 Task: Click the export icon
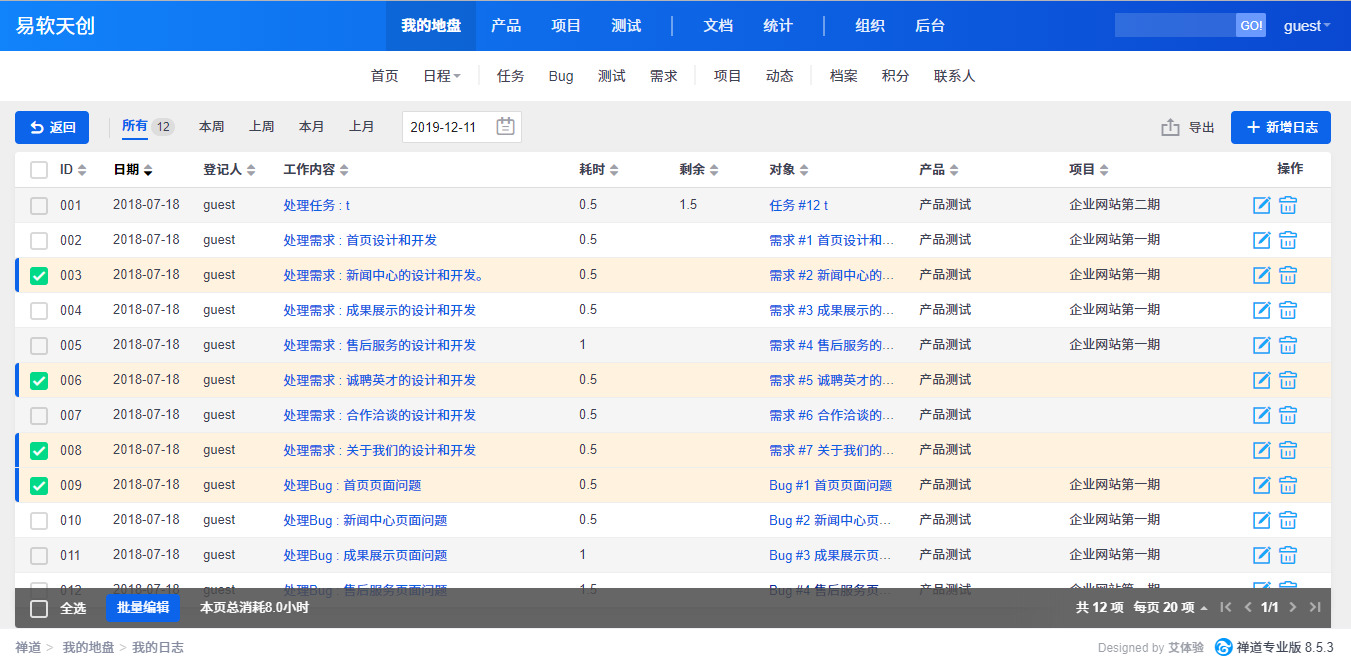click(x=1170, y=127)
